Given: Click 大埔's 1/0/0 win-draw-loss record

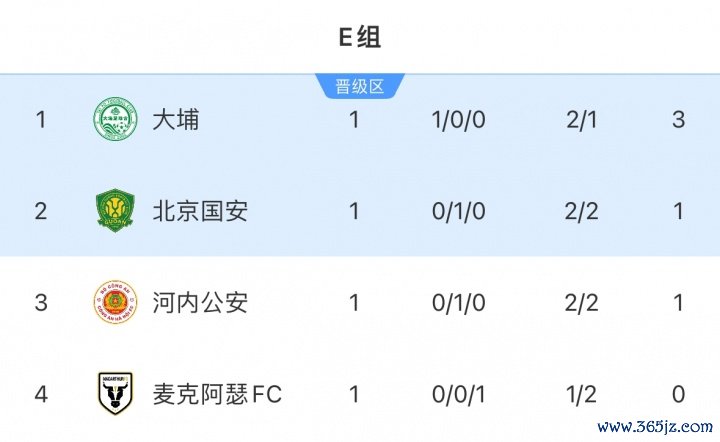Looking at the screenshot, I should pos(458,120).
